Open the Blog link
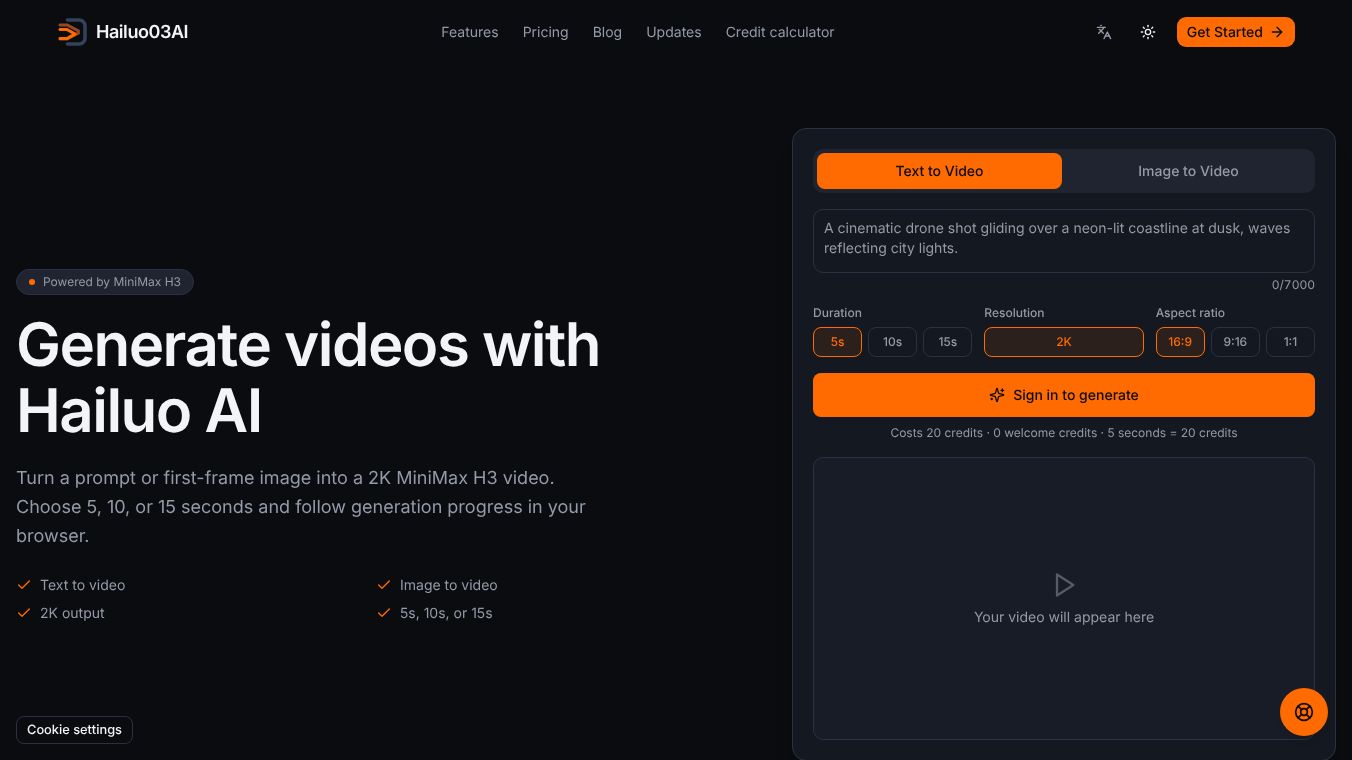This screenshot has height=760, width=1352. click(607, 32)
